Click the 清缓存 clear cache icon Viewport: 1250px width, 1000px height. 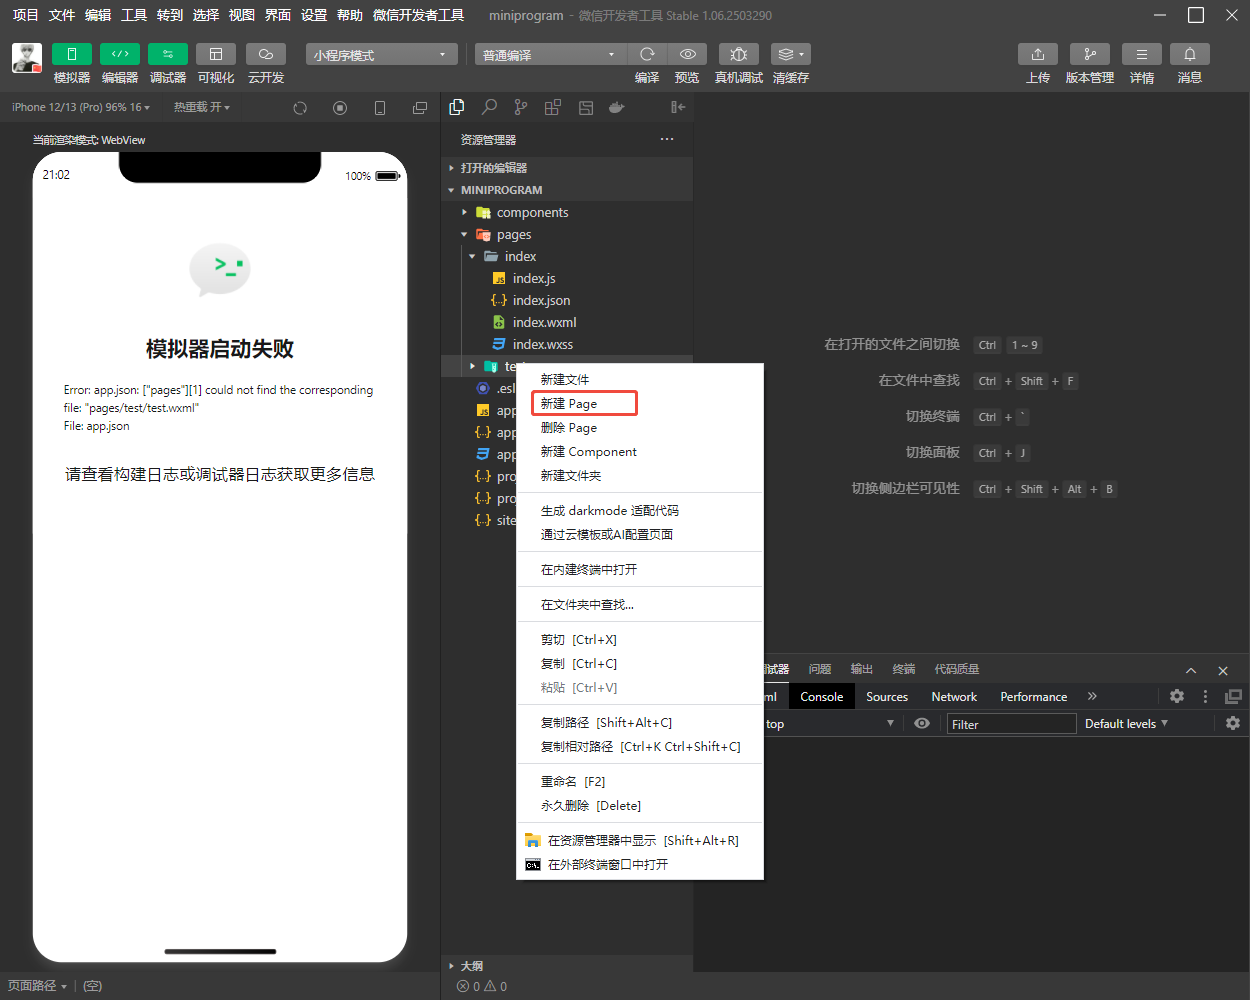pos(791,54)
